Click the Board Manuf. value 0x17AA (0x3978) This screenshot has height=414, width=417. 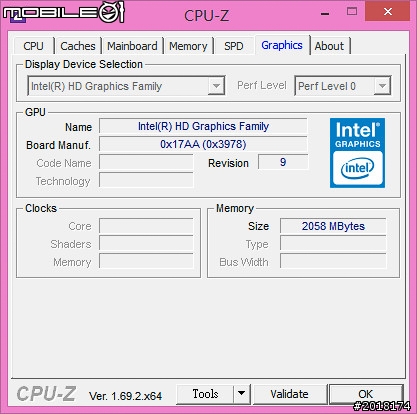203,144
